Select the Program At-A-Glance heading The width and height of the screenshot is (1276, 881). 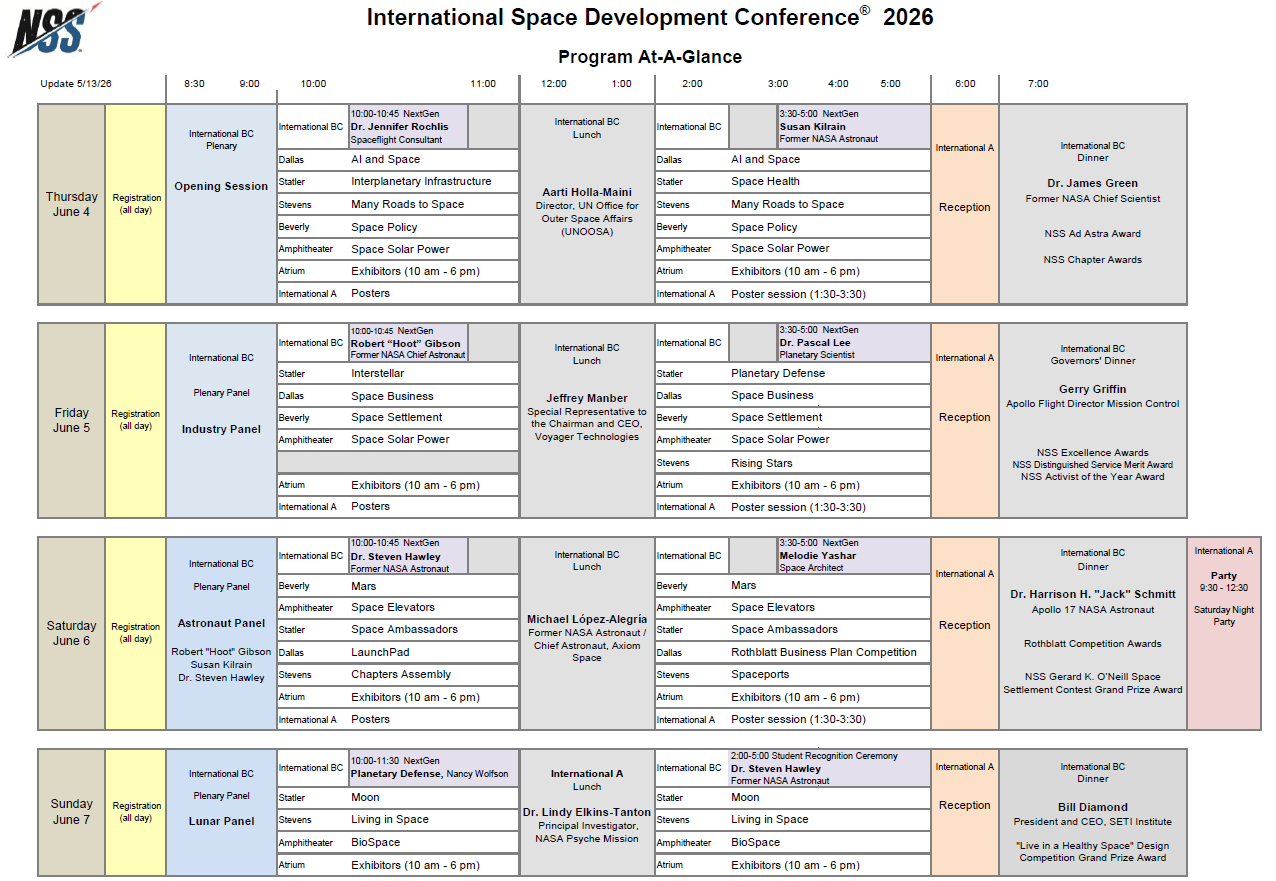(x=650, y=57)
